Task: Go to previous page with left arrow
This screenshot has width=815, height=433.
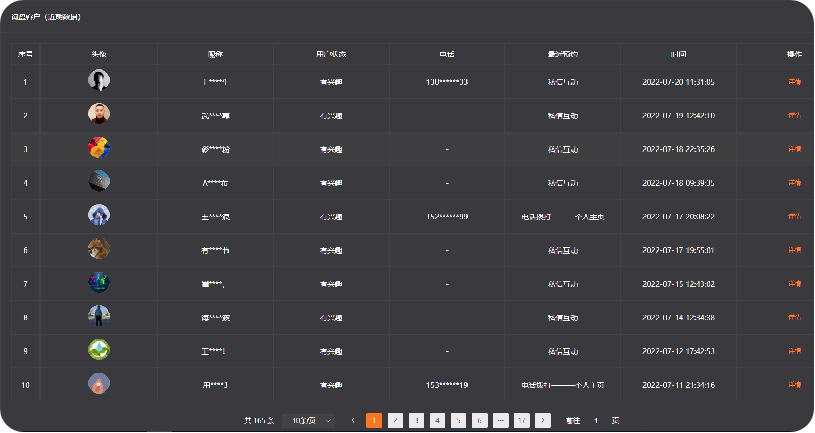Action: point(353,421)
